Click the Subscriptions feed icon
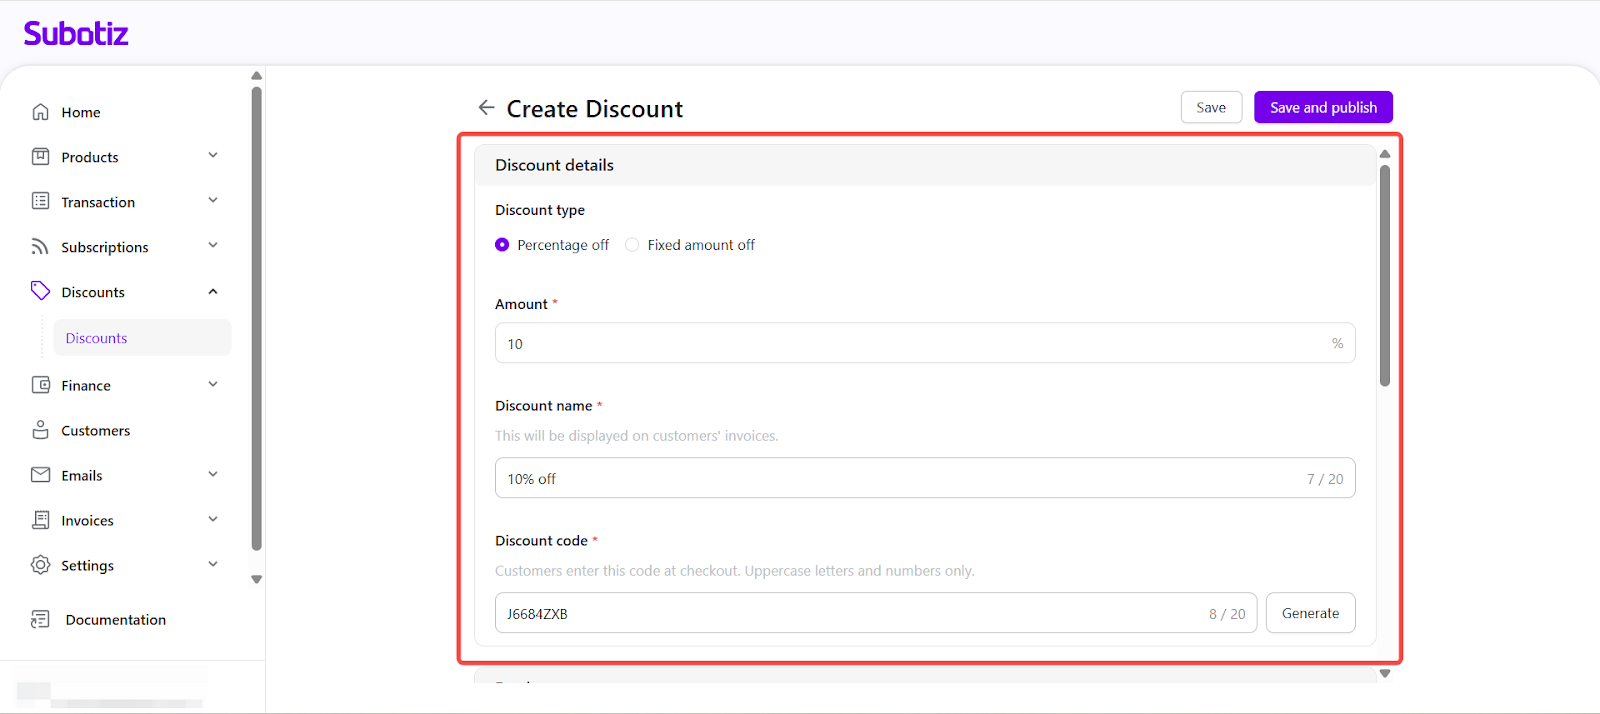This screenshot has height=714, width=1600. pos(40,247)
